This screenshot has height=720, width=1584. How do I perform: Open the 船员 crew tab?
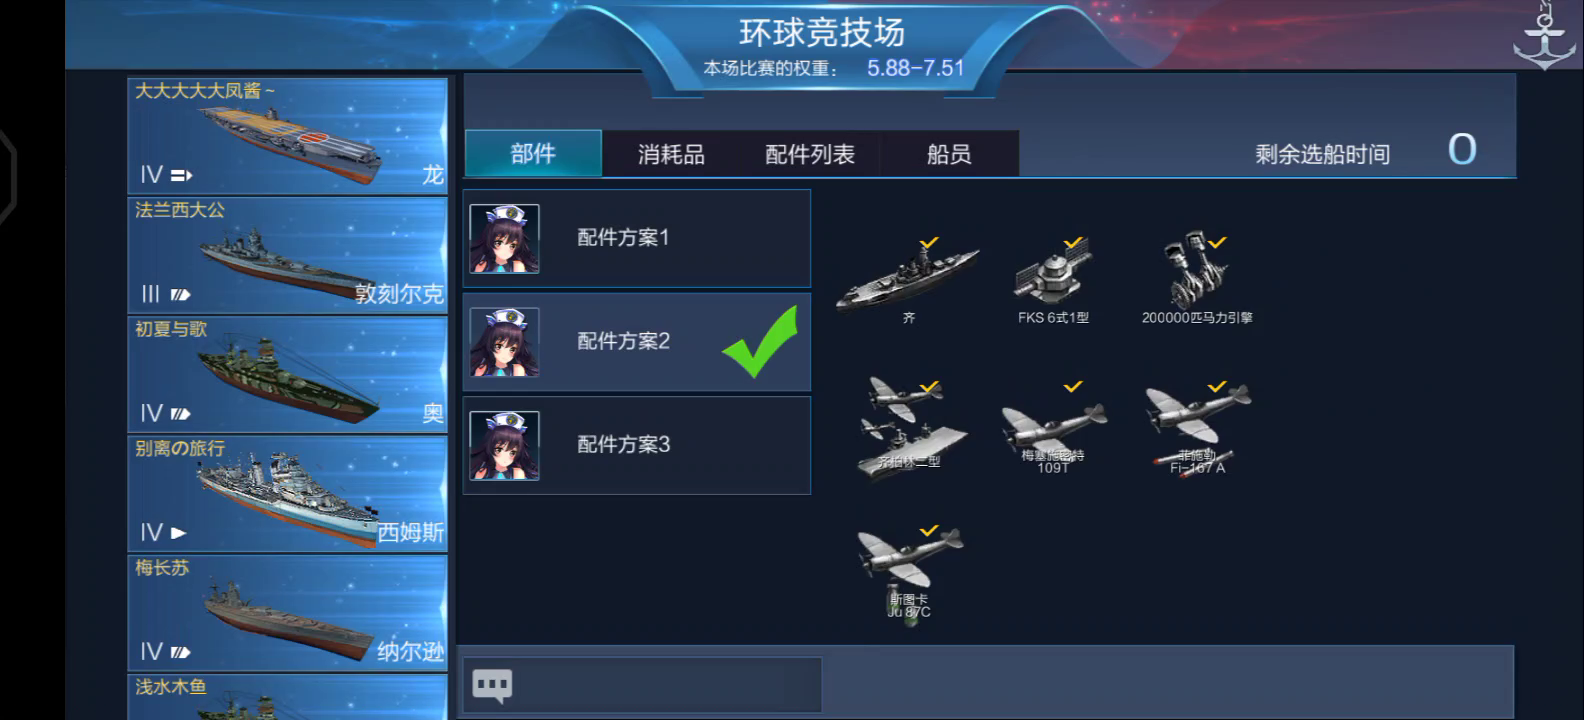(948, 154)
